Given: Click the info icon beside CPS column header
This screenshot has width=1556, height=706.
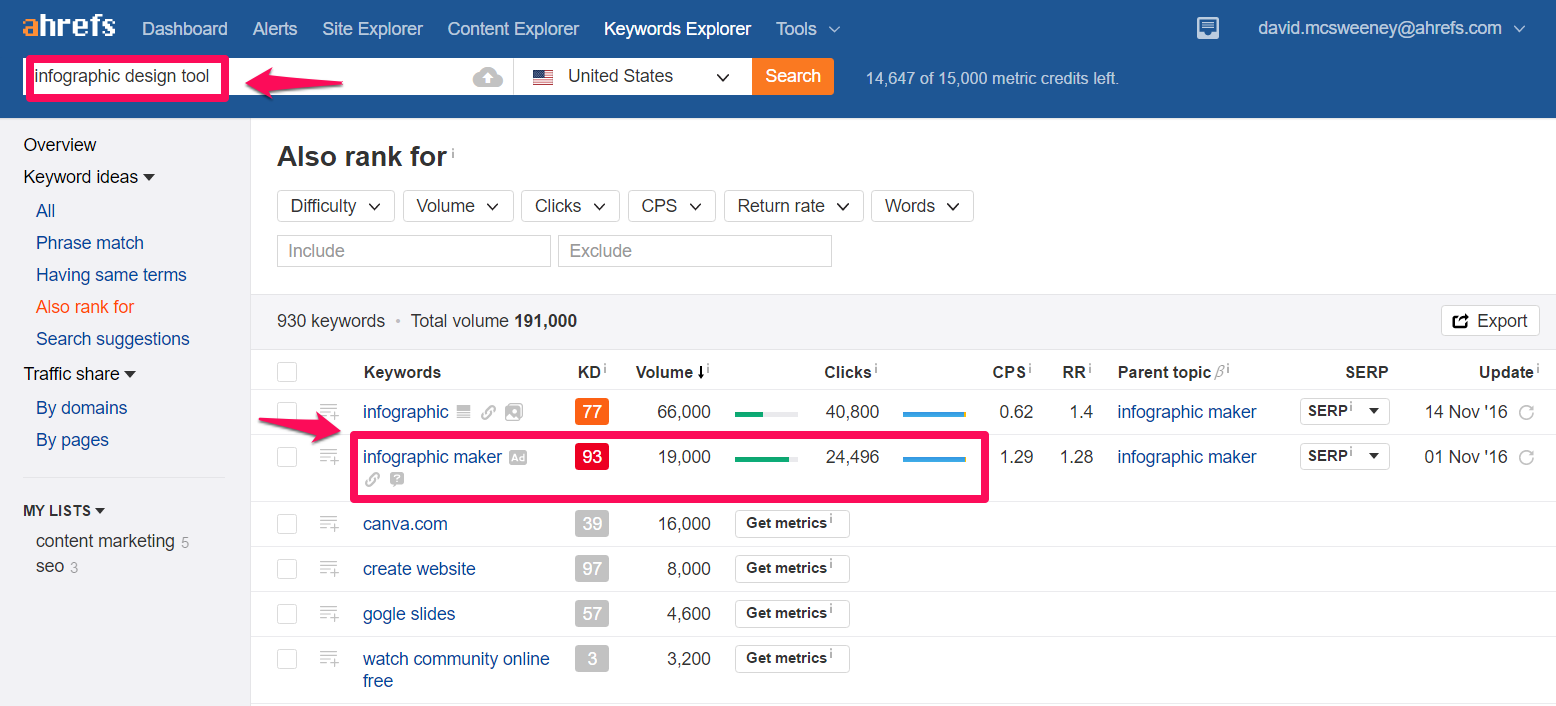Looking at the screenshot, I should 1030,369.
